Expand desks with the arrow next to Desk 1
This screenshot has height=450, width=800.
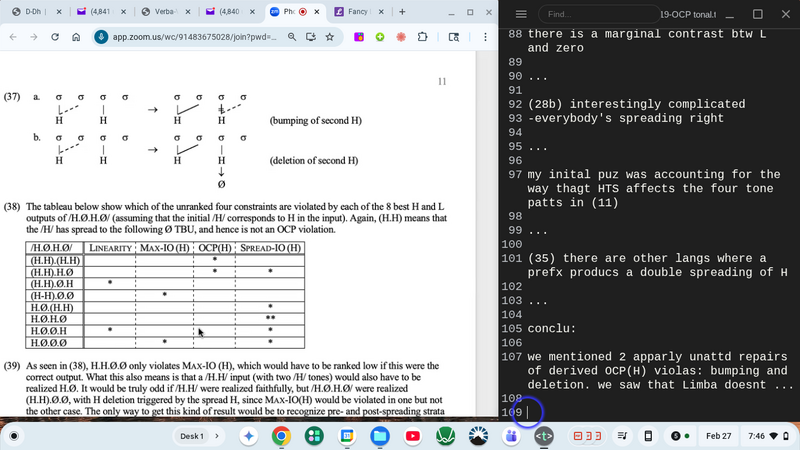(x=217, y=436)
